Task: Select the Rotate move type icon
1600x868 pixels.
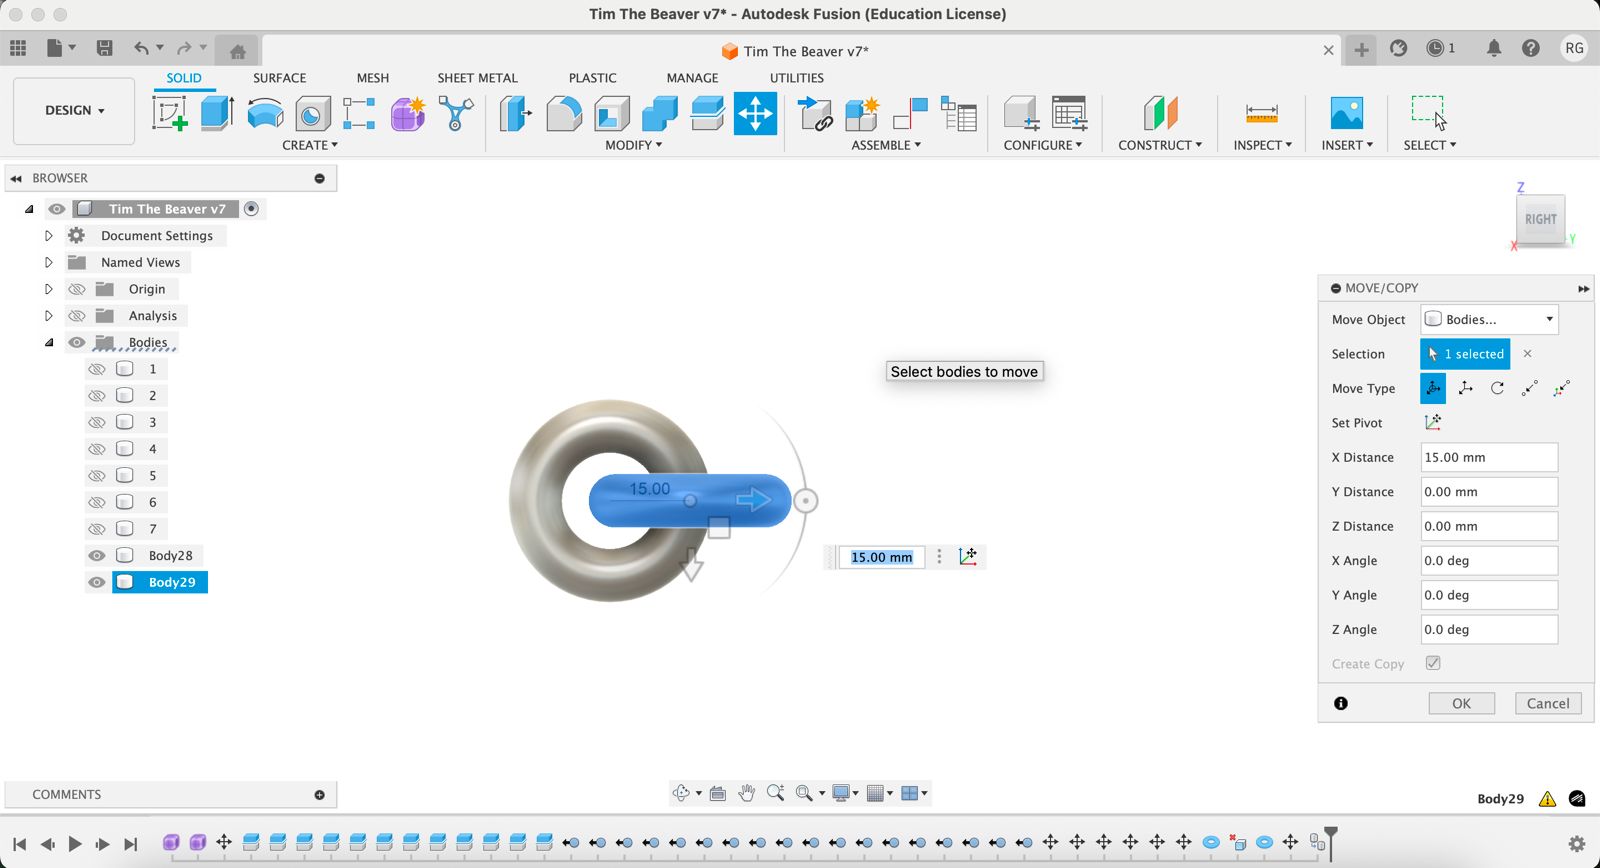Action: coord(1497,389)
